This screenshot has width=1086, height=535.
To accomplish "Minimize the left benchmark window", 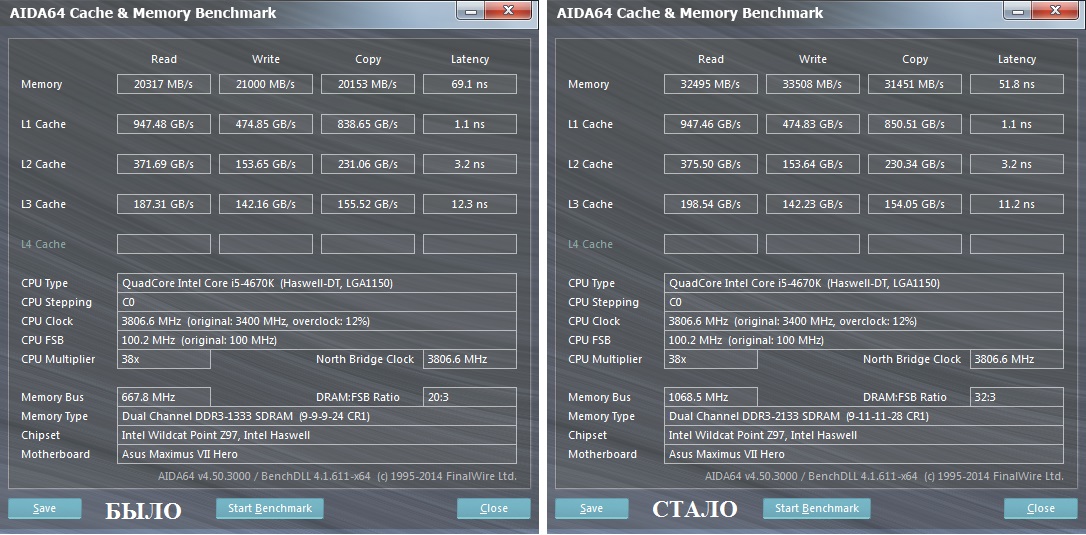I will tap(471, 10).
